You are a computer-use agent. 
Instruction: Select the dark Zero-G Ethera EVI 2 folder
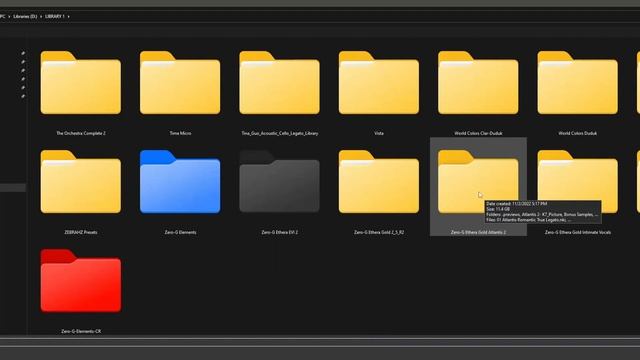click(x=280, y=182)
